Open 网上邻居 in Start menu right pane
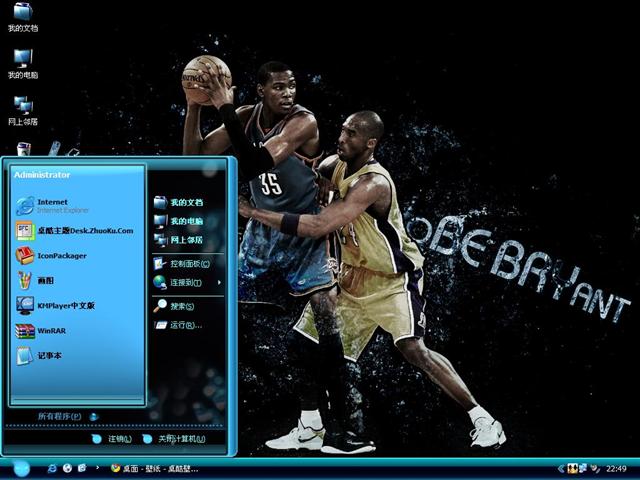640x480 pixels. point(179,240)
